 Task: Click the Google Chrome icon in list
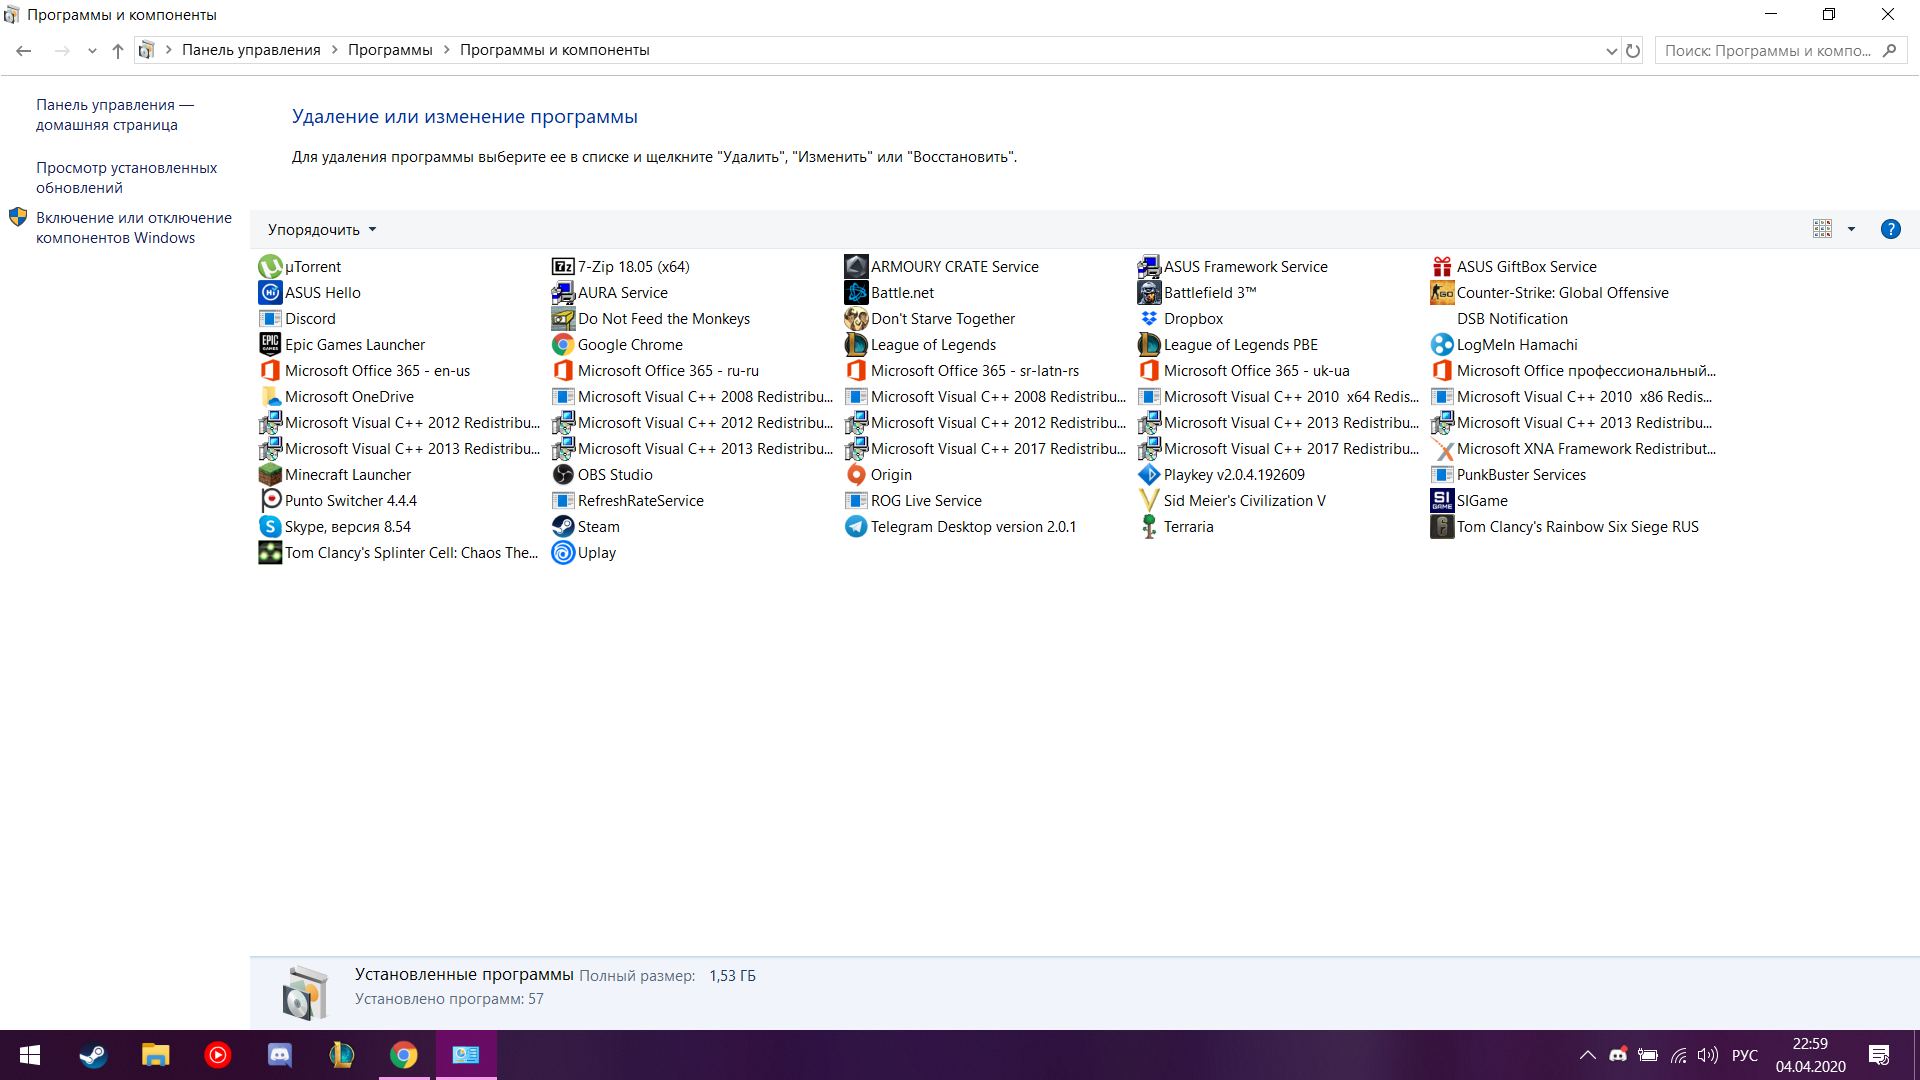(x=563, y=345)
